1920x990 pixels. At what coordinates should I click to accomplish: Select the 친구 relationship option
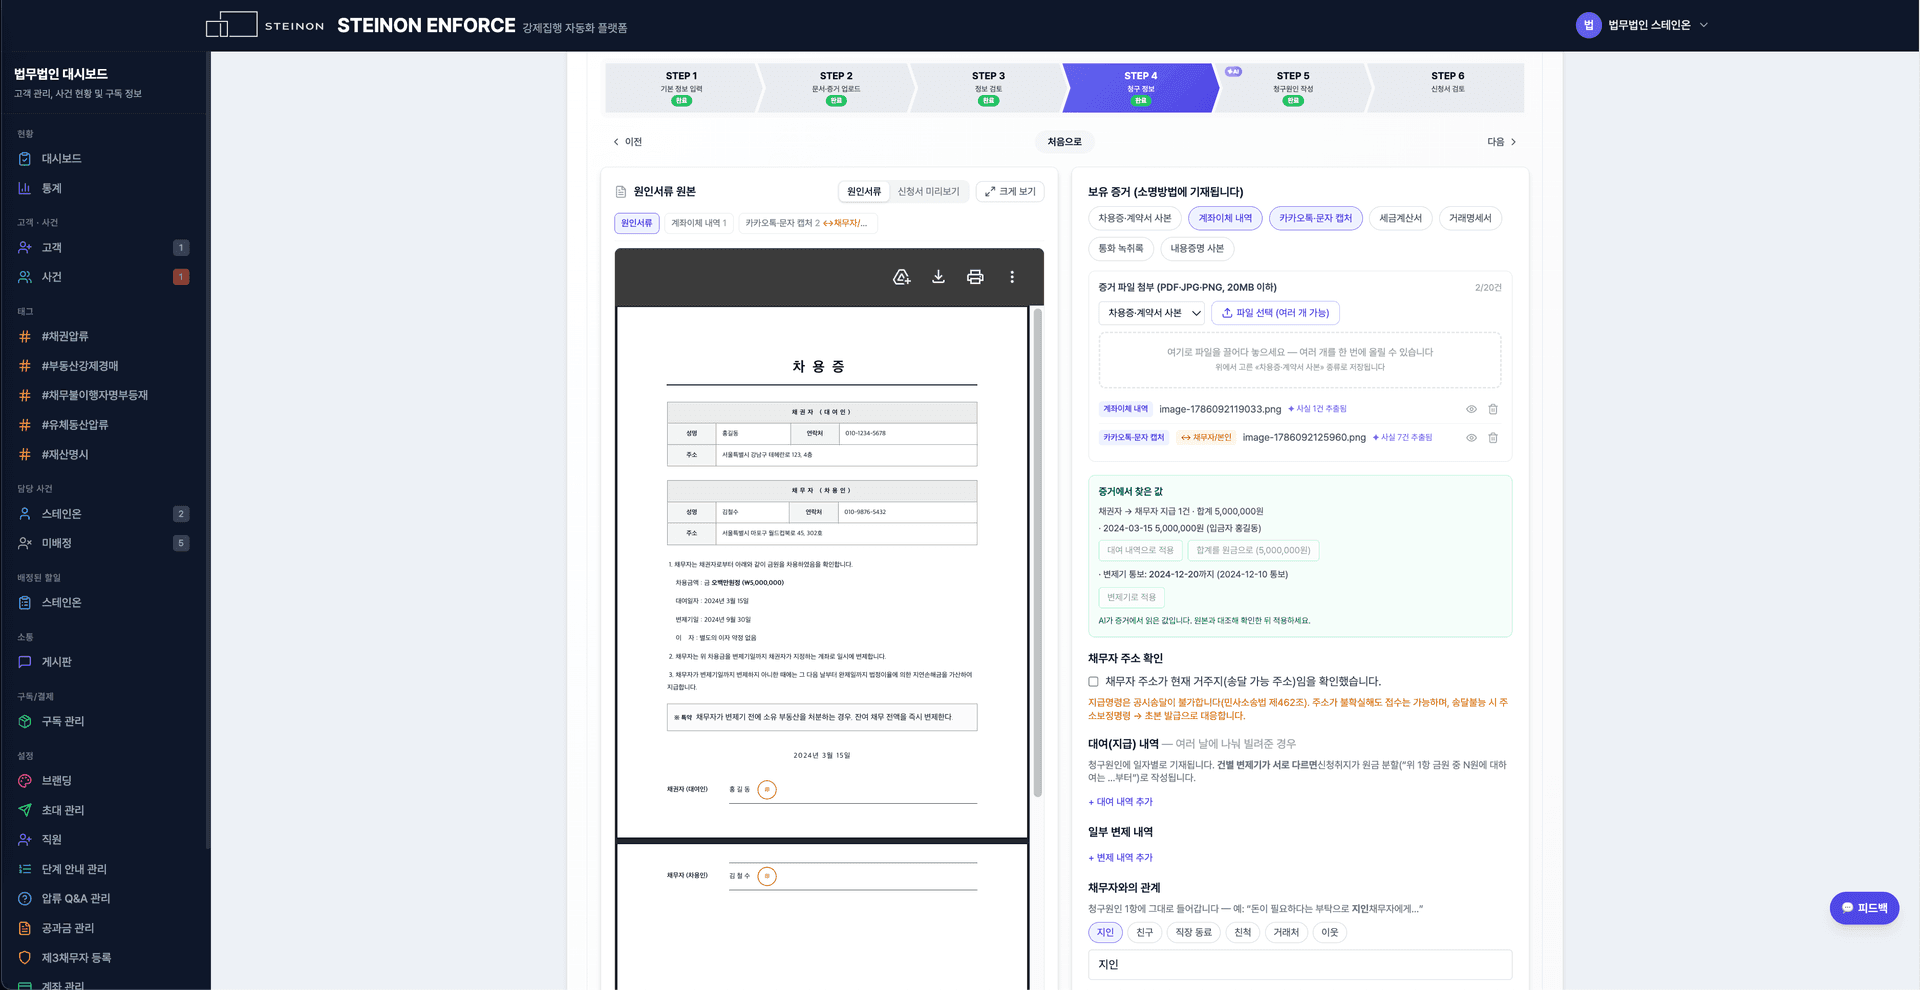tap(1145, 932)
